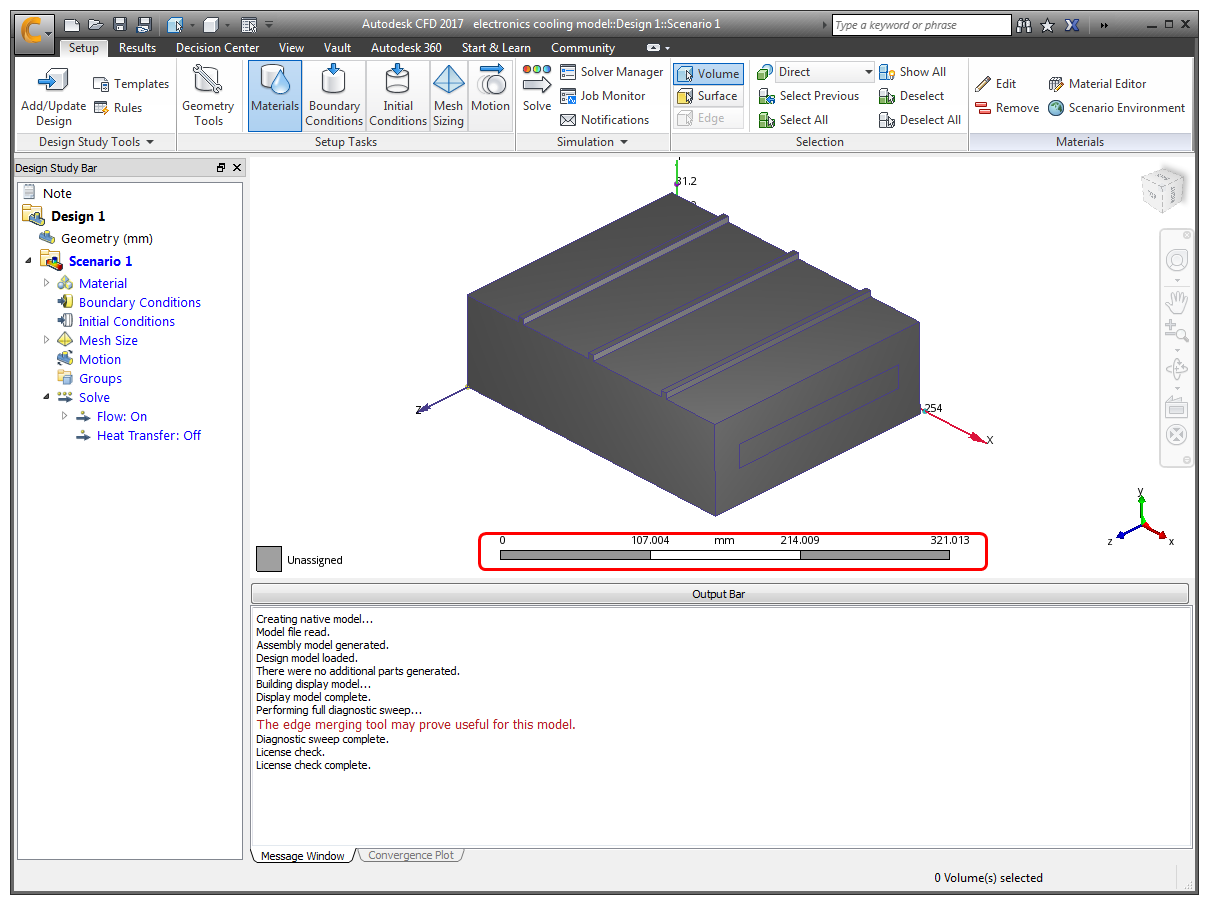Screen dimensions: 1209x905
Task: Toggle Edge selection mode
Action: (708, 118)
